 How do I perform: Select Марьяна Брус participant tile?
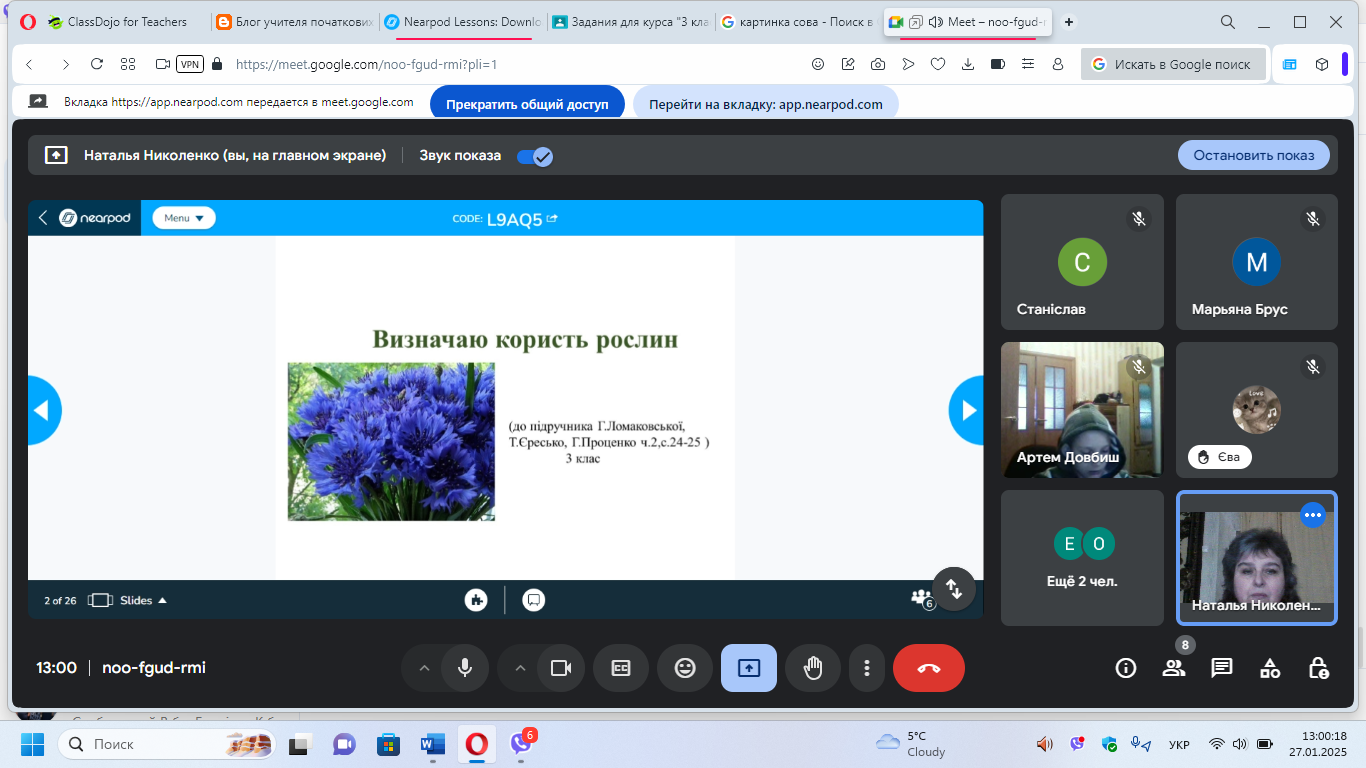[x=1257, y=262]
